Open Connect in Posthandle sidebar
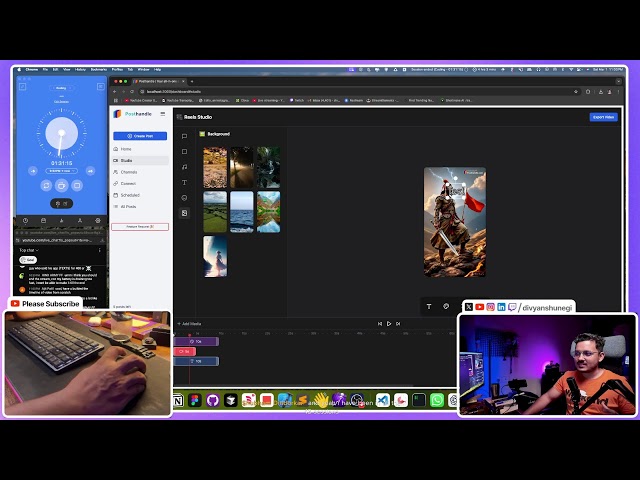This screenshot has width=640, height=480. point(141,183)
